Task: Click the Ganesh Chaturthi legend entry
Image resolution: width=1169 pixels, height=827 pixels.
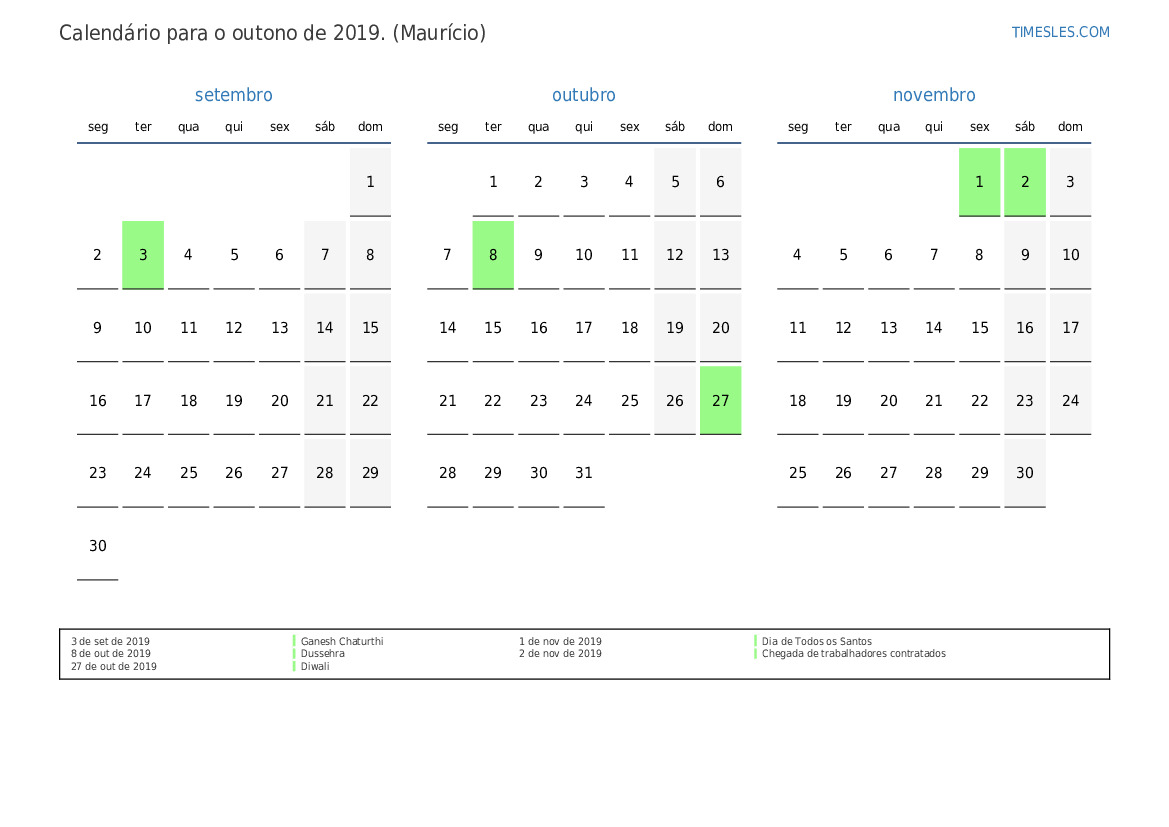Action: coord(342,641)
